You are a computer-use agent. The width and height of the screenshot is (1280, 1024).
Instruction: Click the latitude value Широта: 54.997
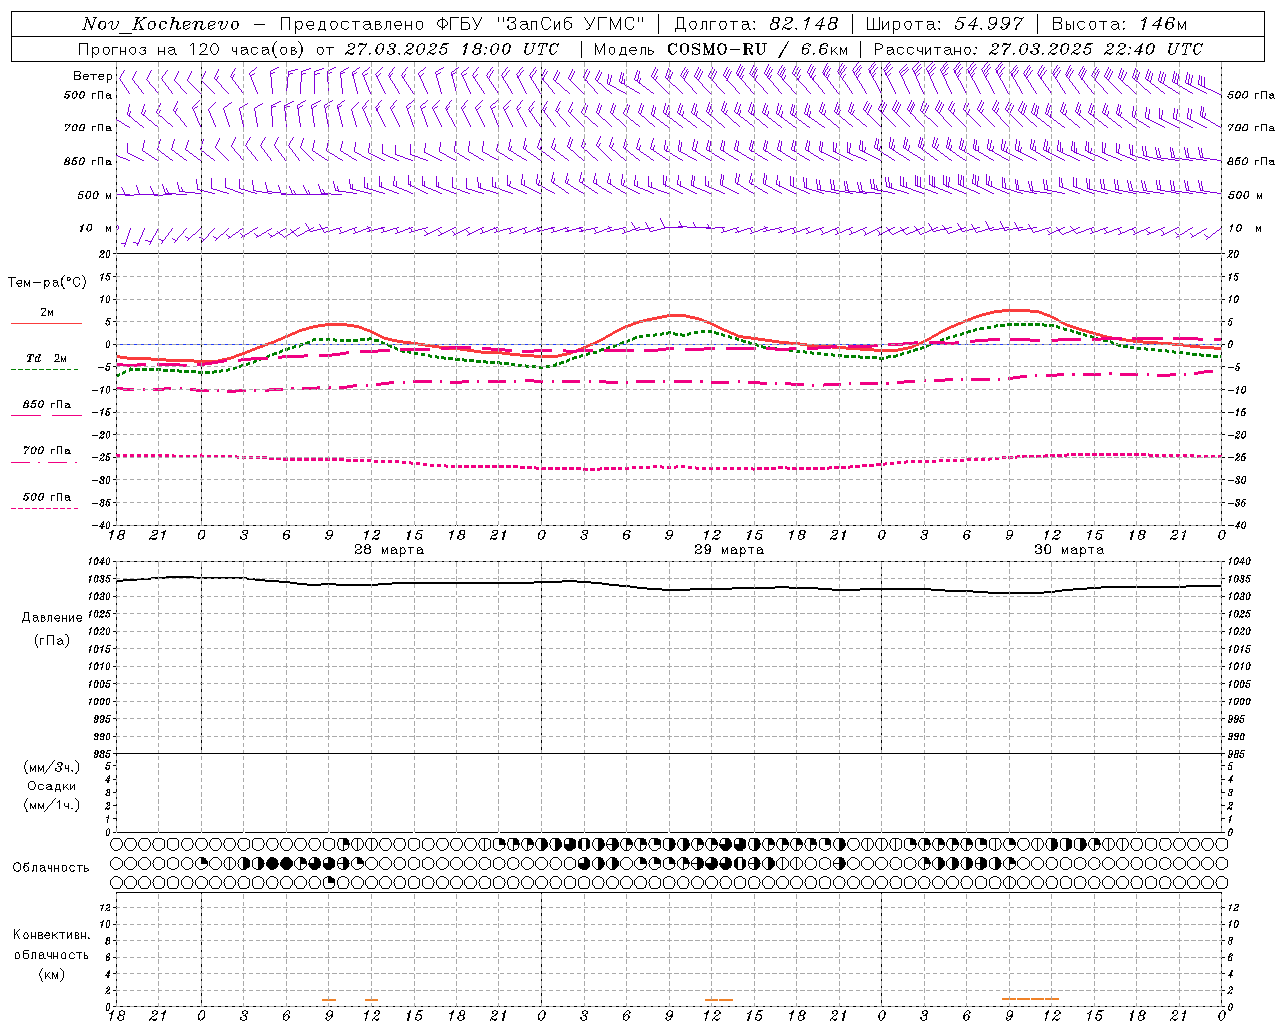(x=944, y=24)
